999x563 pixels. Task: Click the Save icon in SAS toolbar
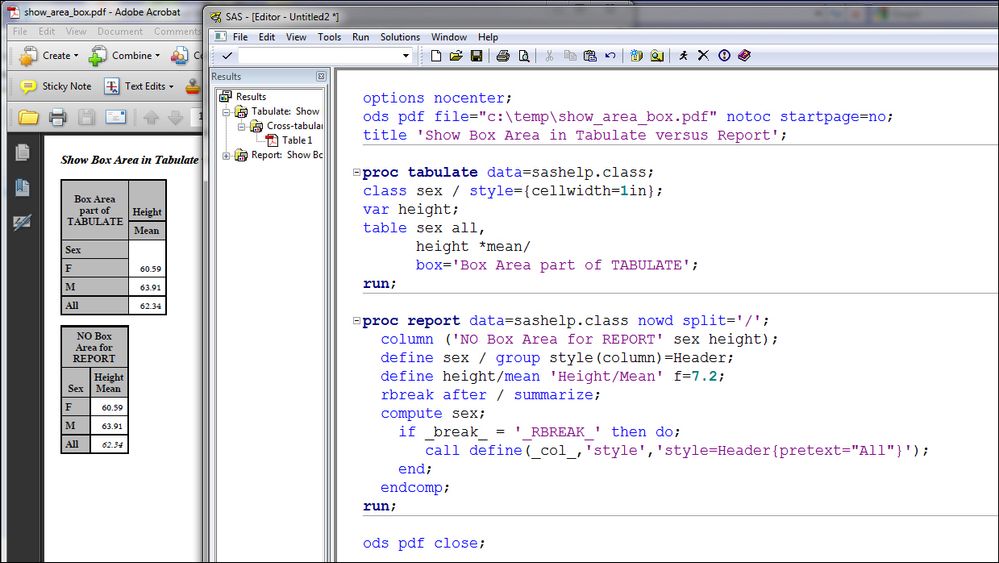[x=477, y=56]
